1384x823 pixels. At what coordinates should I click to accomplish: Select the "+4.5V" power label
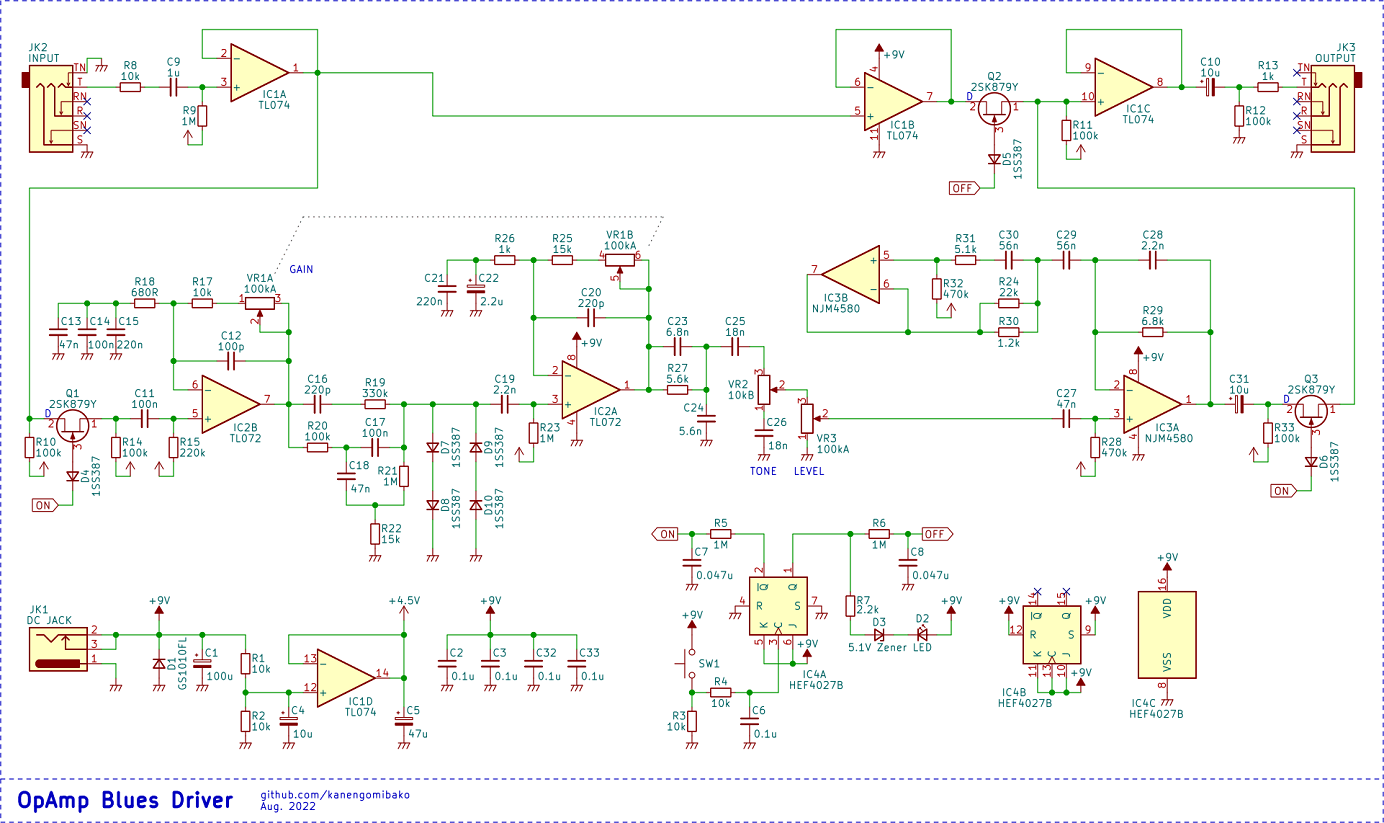404,600
